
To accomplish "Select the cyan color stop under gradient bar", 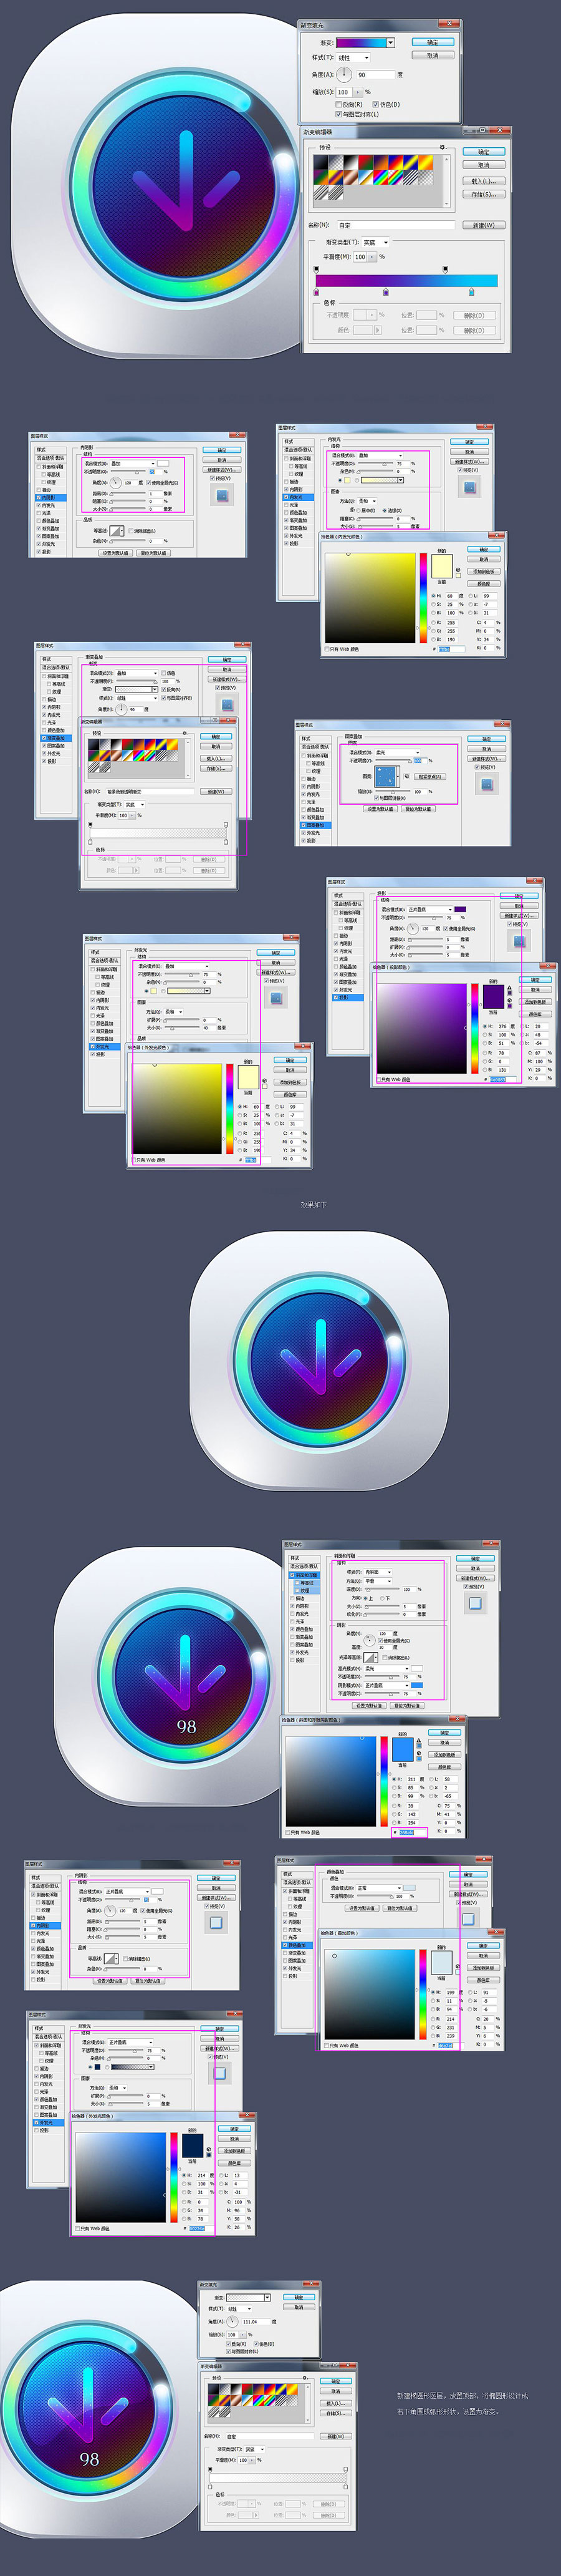I will 472,291.
